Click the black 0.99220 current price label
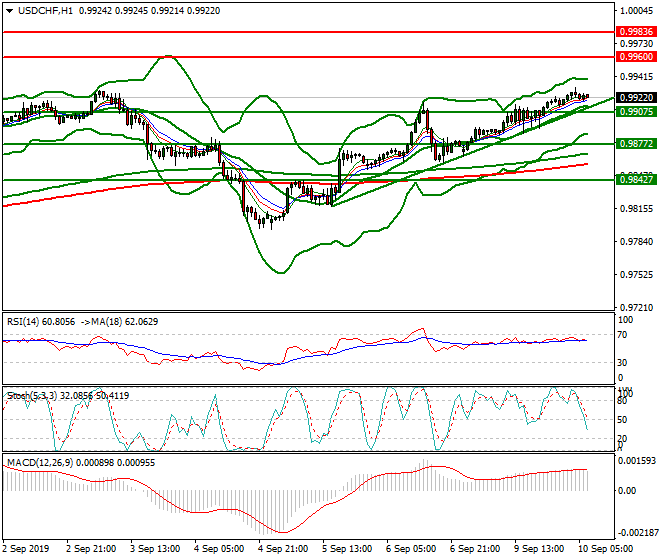Image resolution: width=660 pixels, height=560 pixels. (x=636, y=97)
